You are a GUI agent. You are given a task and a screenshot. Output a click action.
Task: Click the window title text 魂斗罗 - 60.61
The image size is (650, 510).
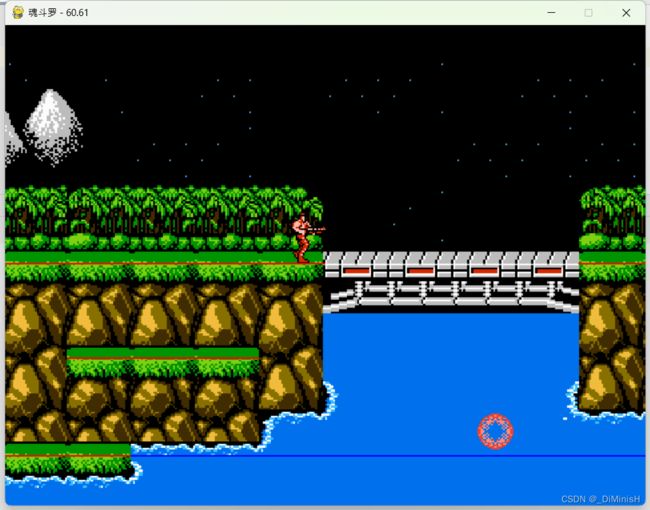(x=58, y=12)
